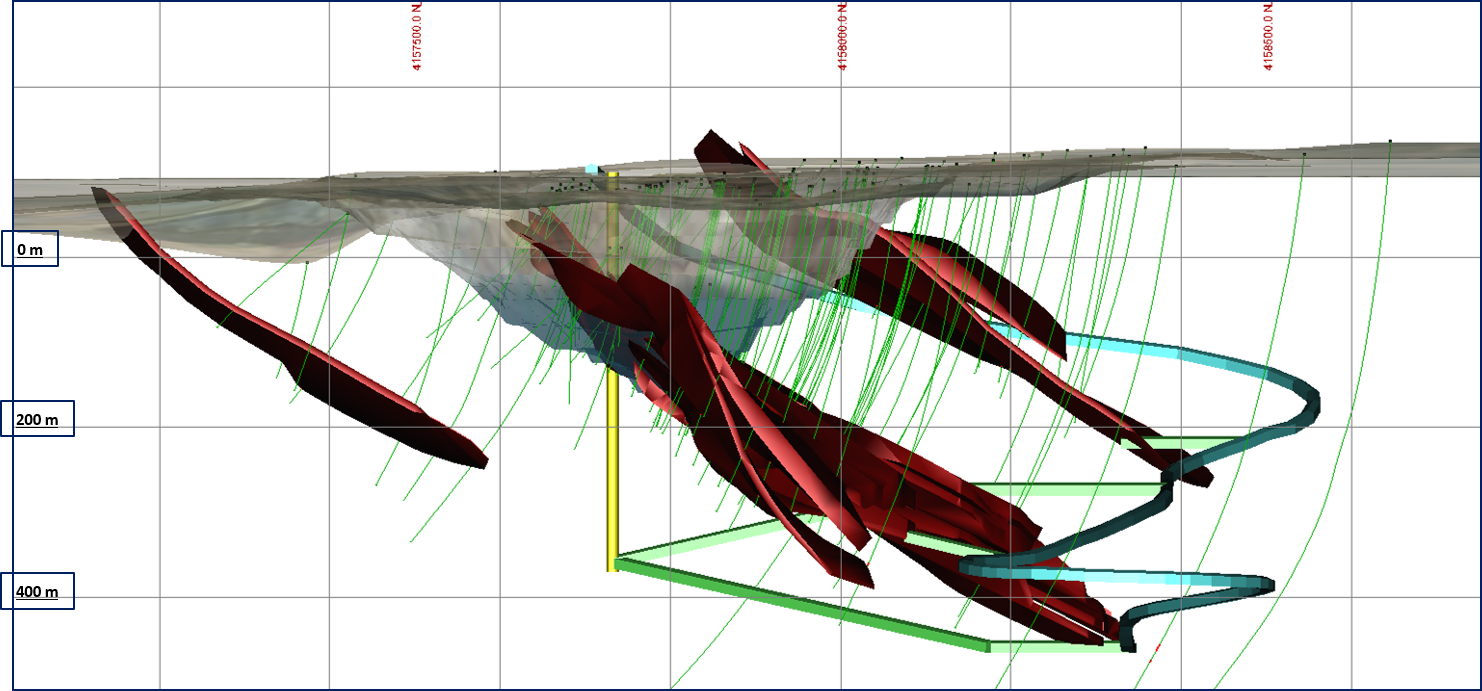Click the 4157500.0 N northing label

[418, 35]
